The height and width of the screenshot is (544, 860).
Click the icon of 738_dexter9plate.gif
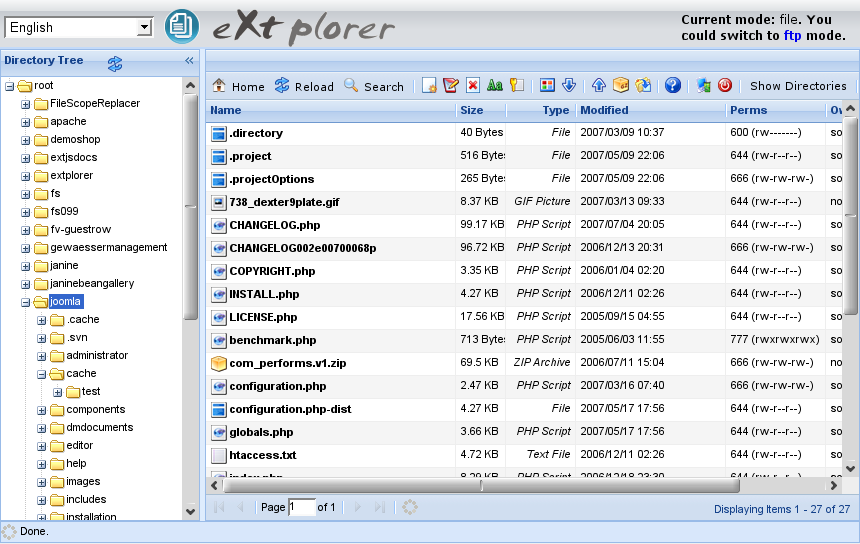[219, 202]
